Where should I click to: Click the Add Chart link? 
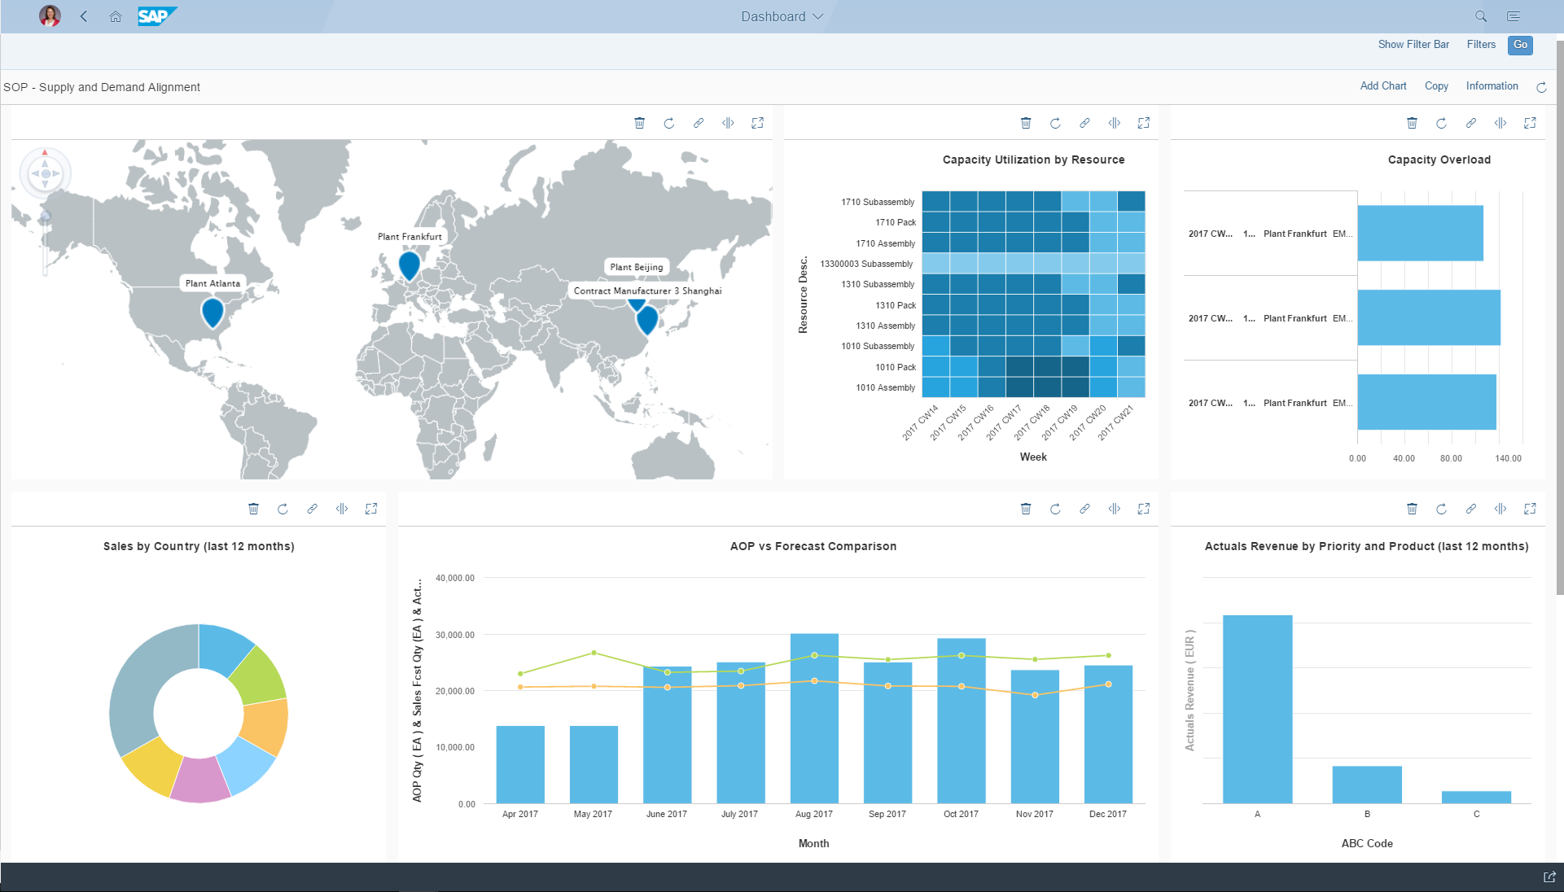coord(1383,86)
